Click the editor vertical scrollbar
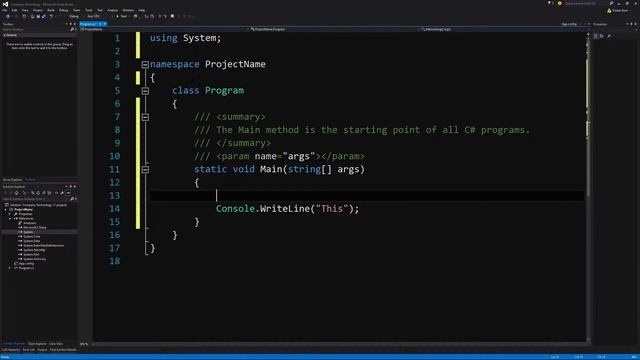The height and width of the screenshot is (360, 640). pos(588,187)
